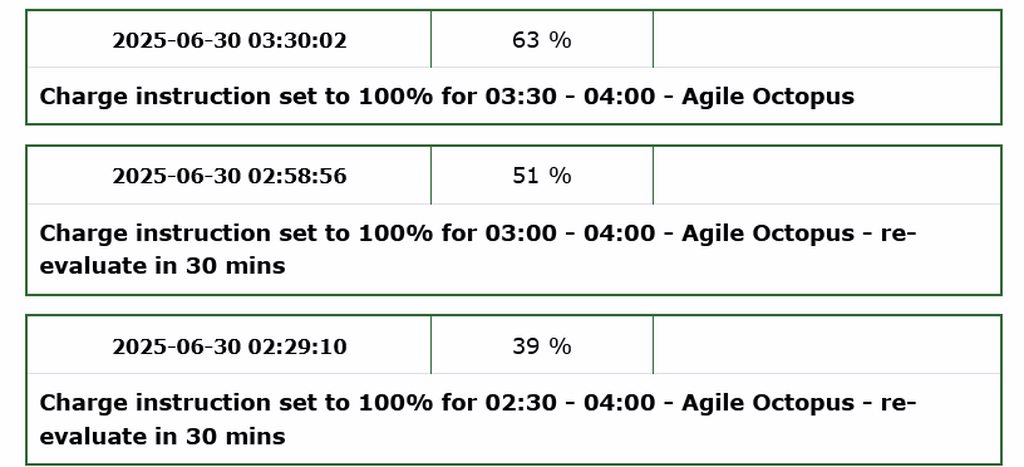The height and width of the screenshot is (467, 1024).
Task: Click the 2025-06-30 03:30:02 timestamp
Action: point(229,40)
